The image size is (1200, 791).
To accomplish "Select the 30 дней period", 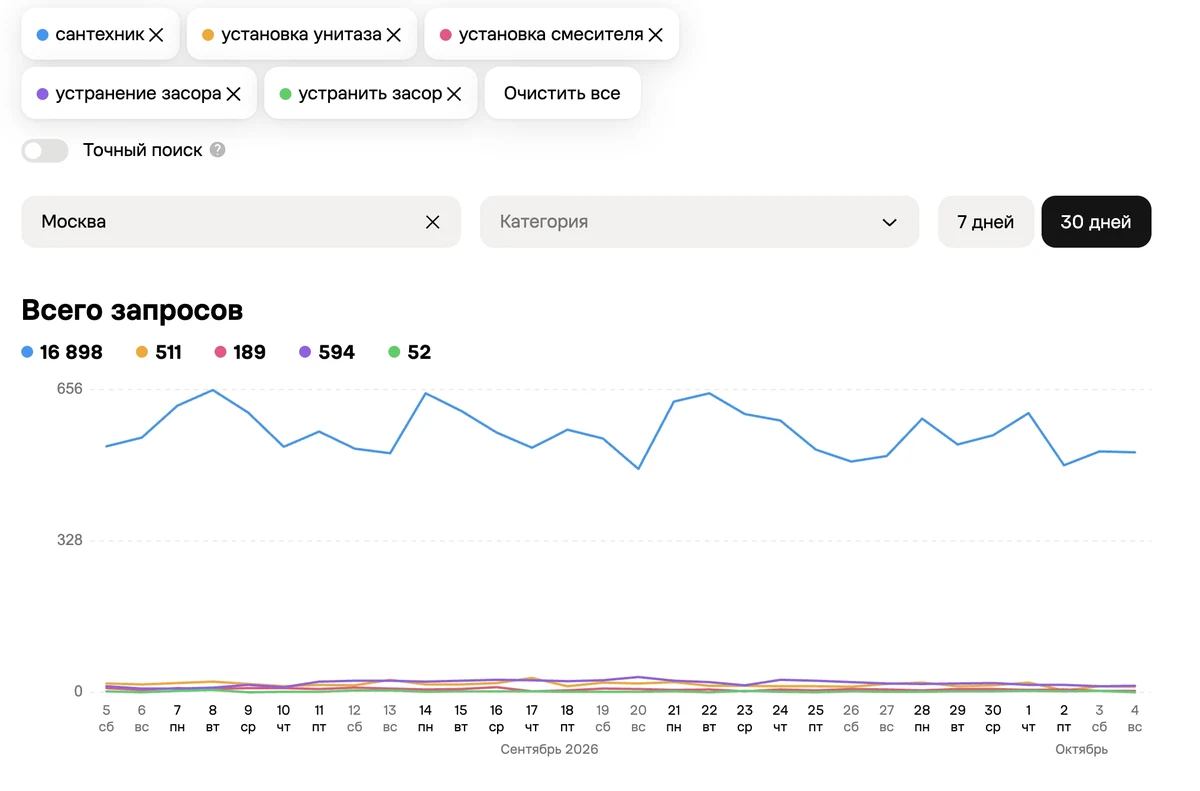I will [x=1096, y=222].
